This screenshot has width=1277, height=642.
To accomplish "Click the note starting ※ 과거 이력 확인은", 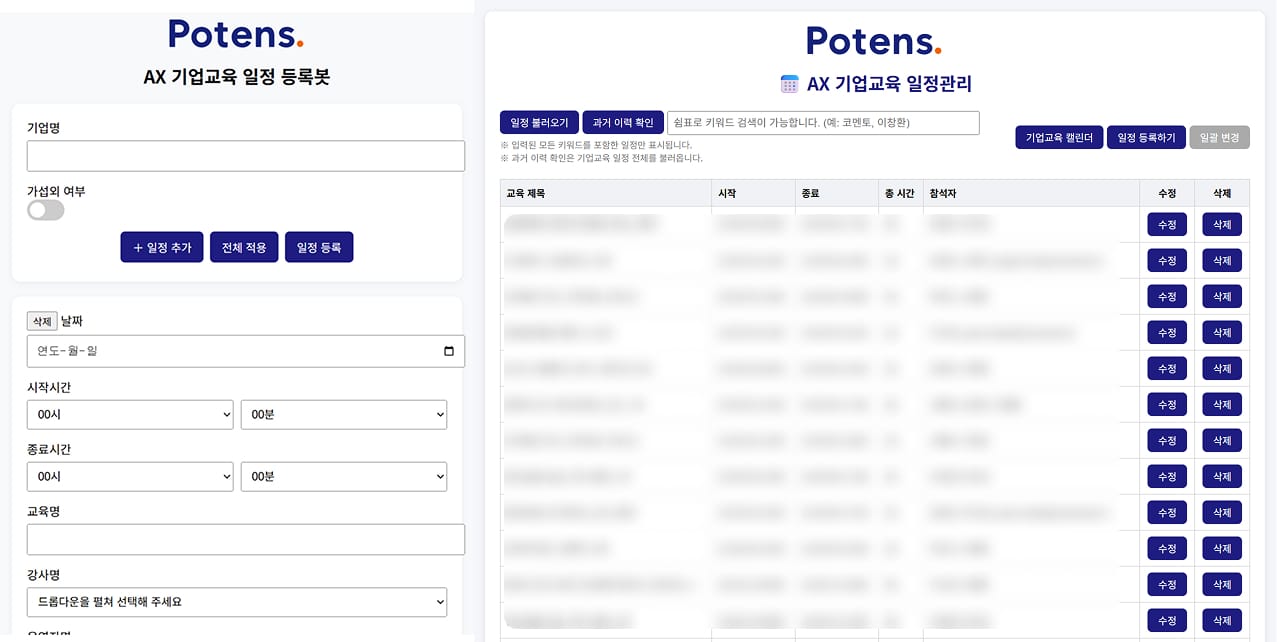I will pyautogui.click(x=601, y=158).
